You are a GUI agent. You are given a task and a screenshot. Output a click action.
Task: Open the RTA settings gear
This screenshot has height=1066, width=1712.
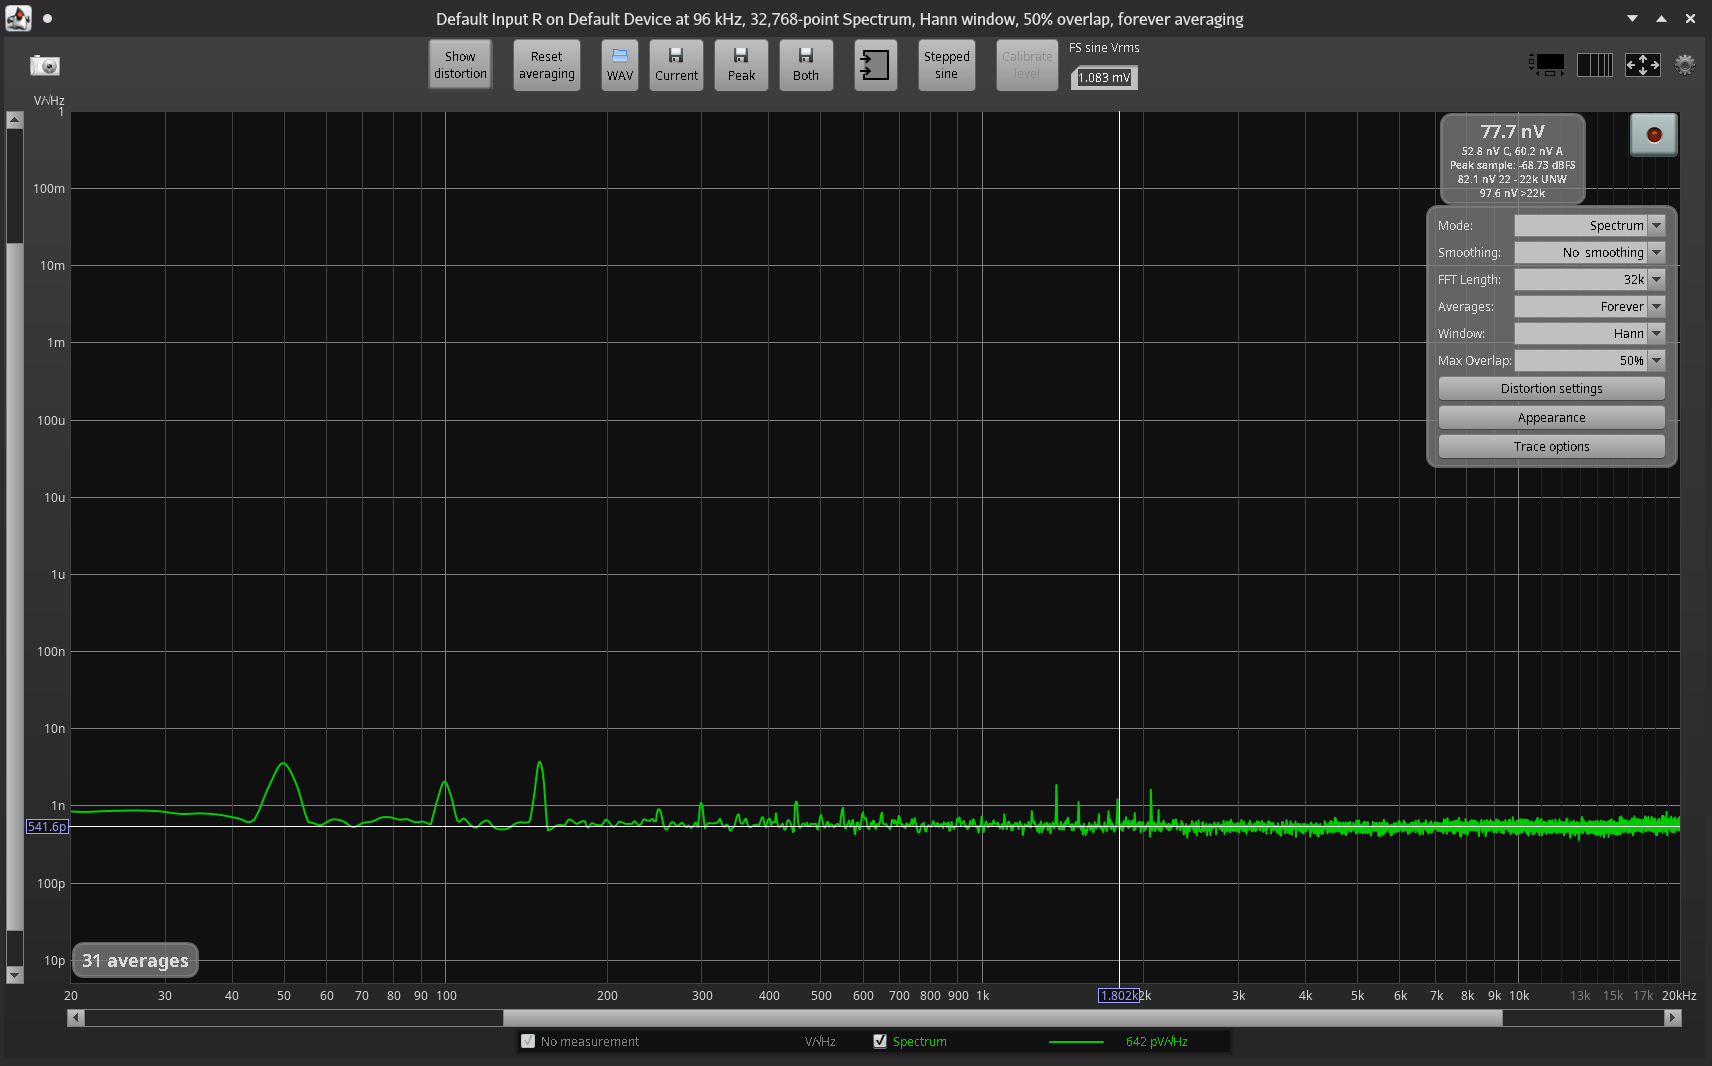pyautogui.click(x=1685, y=65)
